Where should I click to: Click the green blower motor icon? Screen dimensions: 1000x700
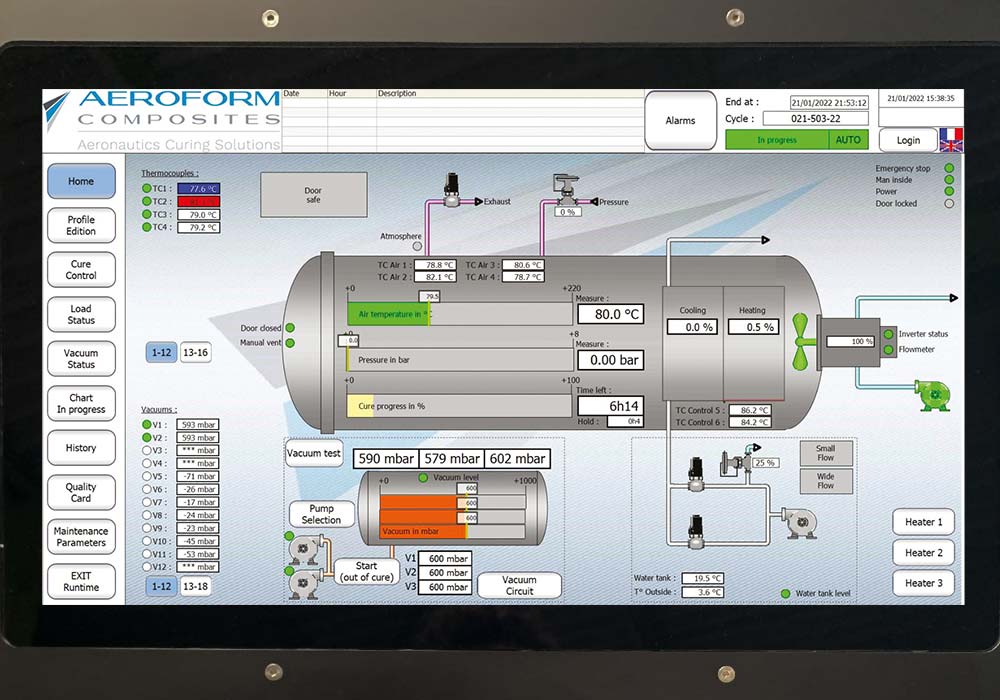point(935,394)
